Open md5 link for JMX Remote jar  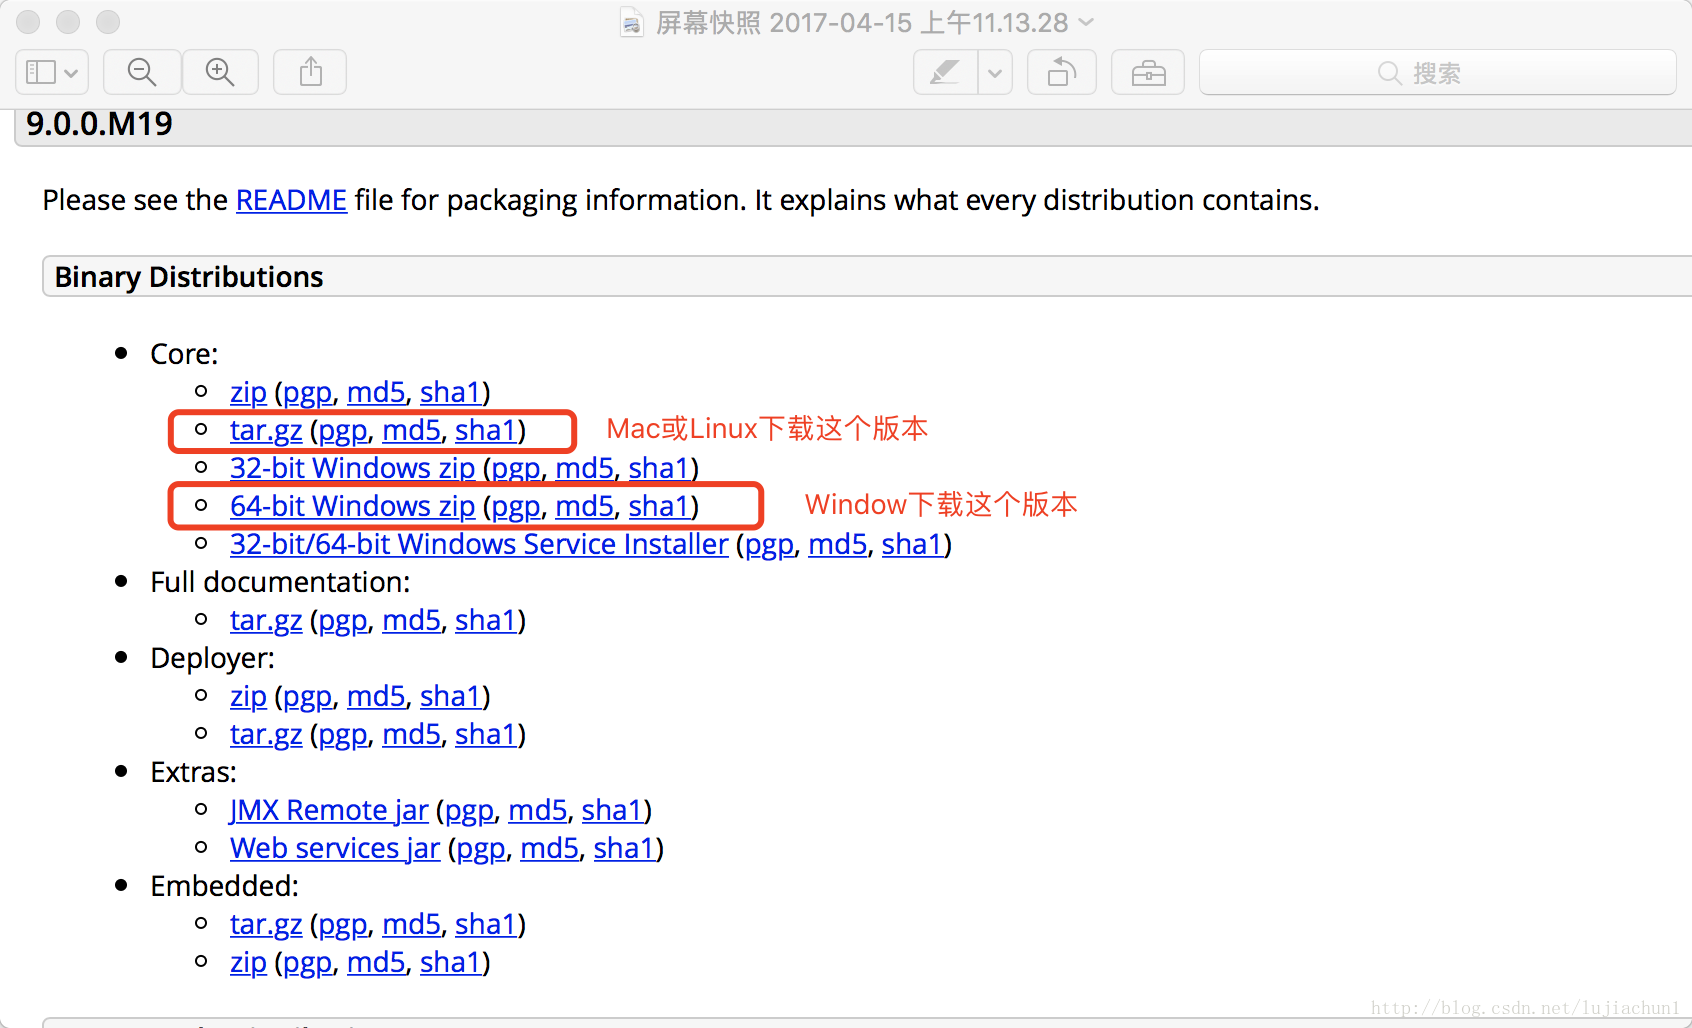537,810
